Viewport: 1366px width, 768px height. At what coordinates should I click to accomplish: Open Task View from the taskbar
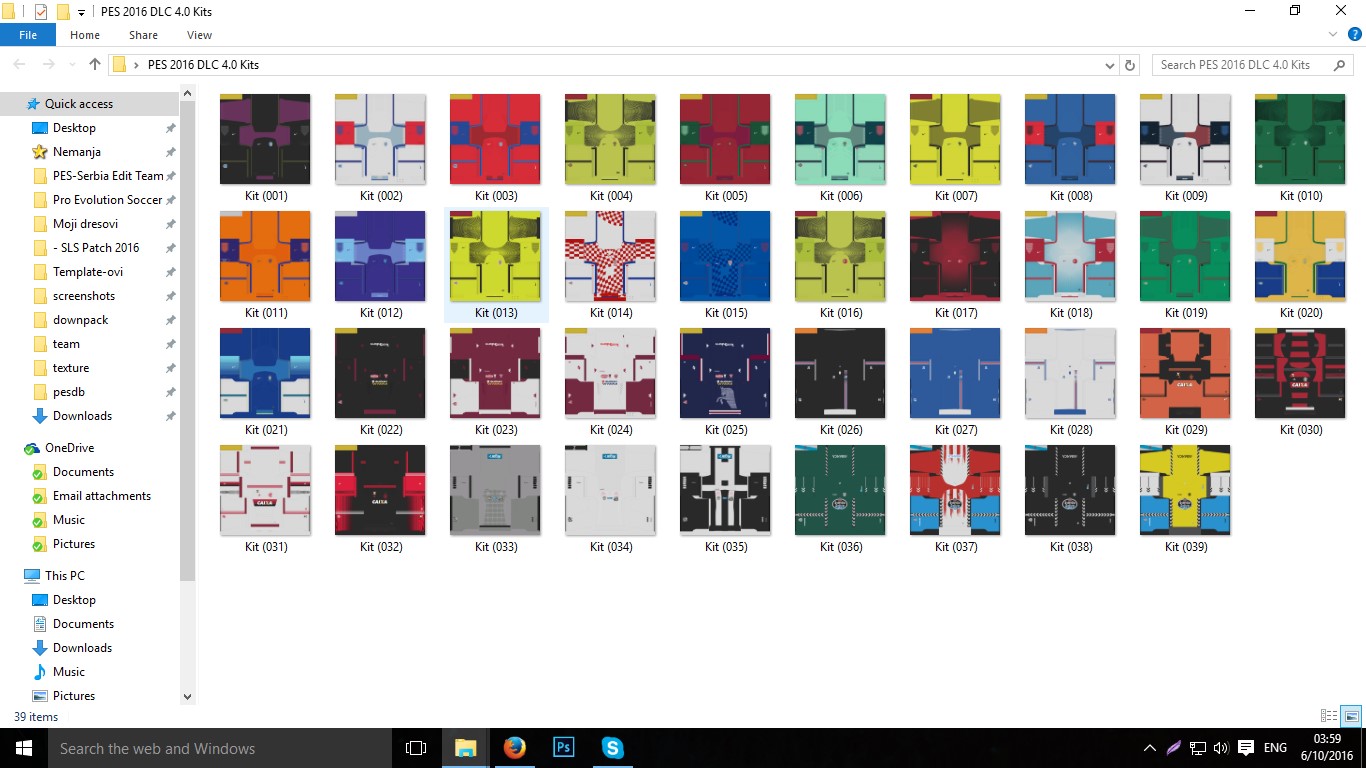[415, 747]
